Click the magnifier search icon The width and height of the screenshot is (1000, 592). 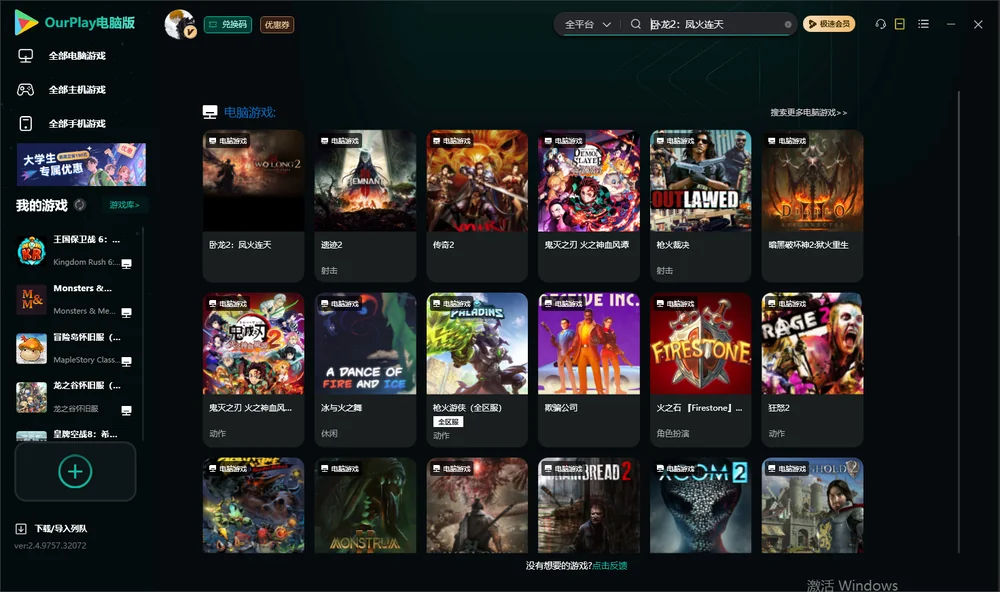[x=636, y=24]
